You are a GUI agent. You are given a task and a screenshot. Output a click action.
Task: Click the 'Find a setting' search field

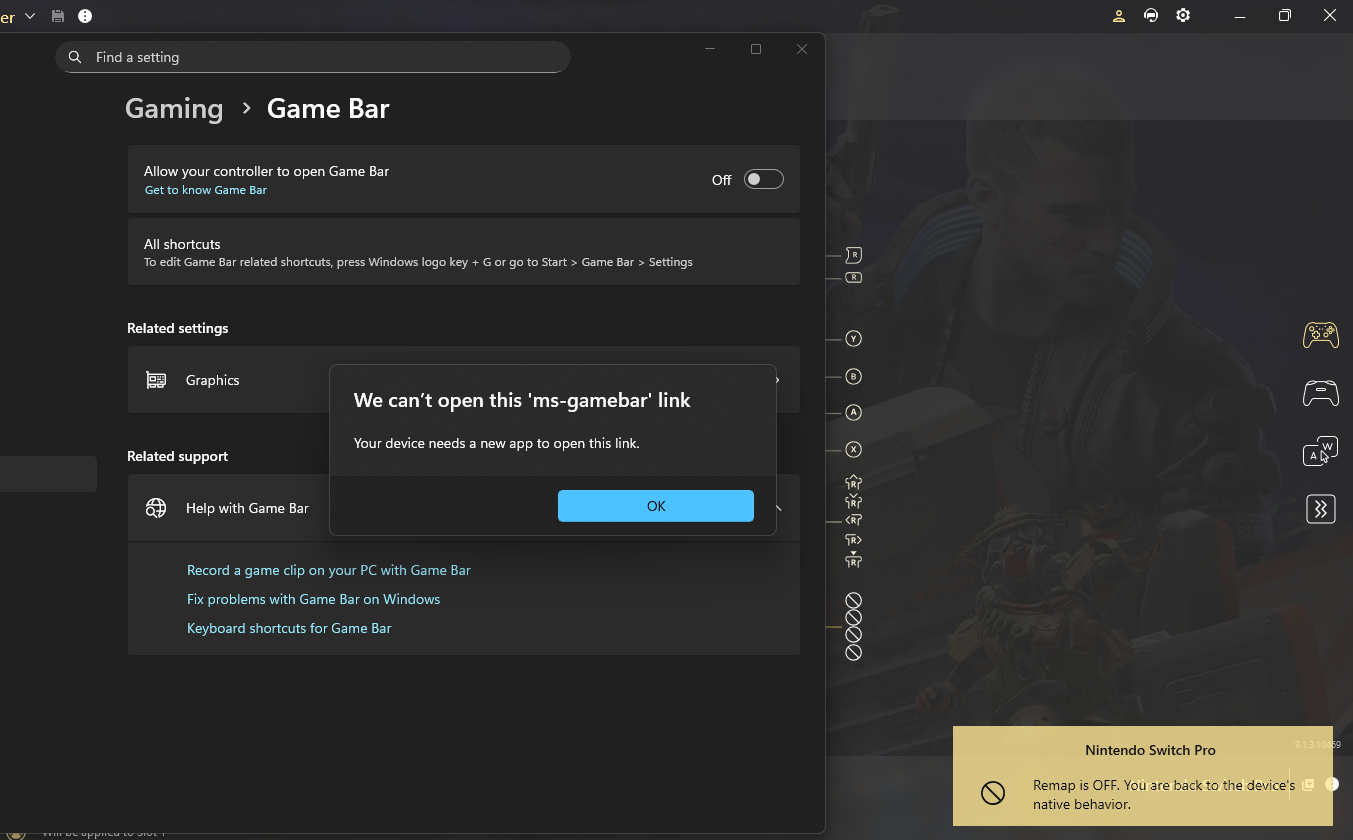point(313,57)
